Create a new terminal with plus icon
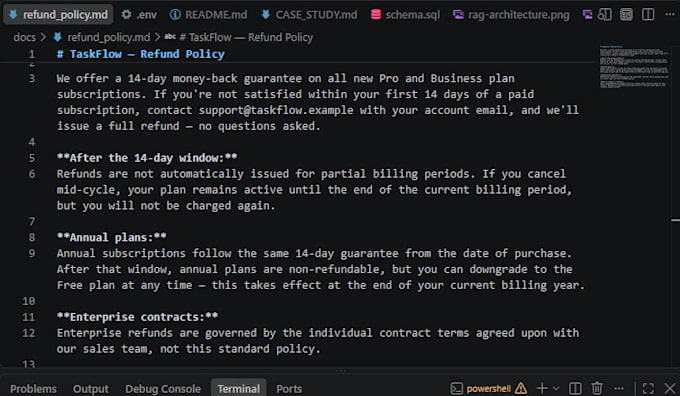The image size is (680, 396). [542, 388]
